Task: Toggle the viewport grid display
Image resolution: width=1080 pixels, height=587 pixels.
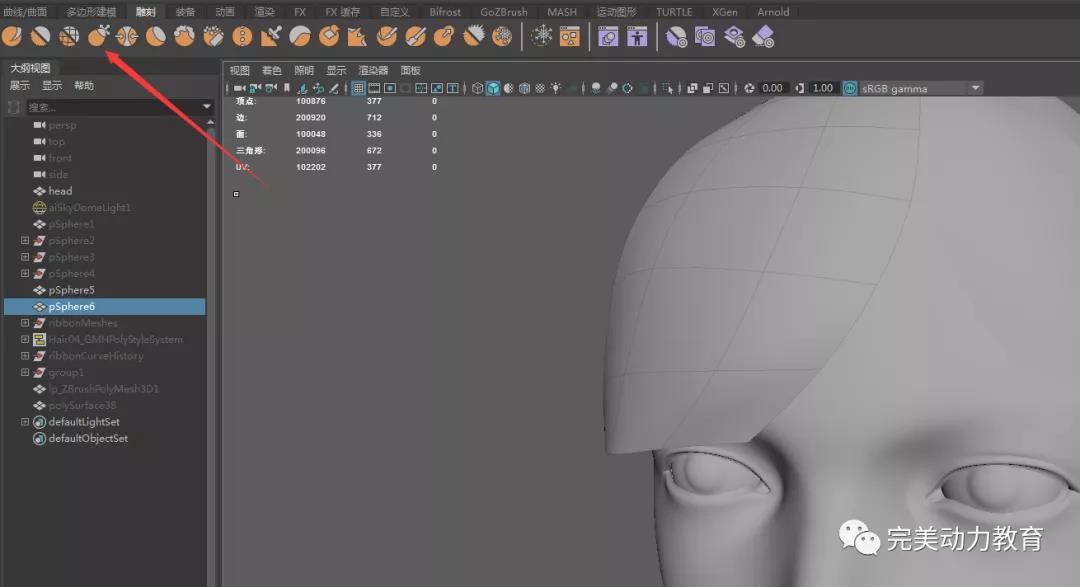Action: [x=358, y=88]
